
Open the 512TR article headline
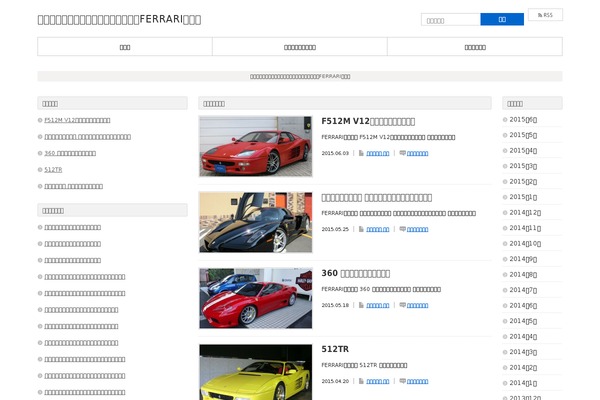(x=335, y=349)
